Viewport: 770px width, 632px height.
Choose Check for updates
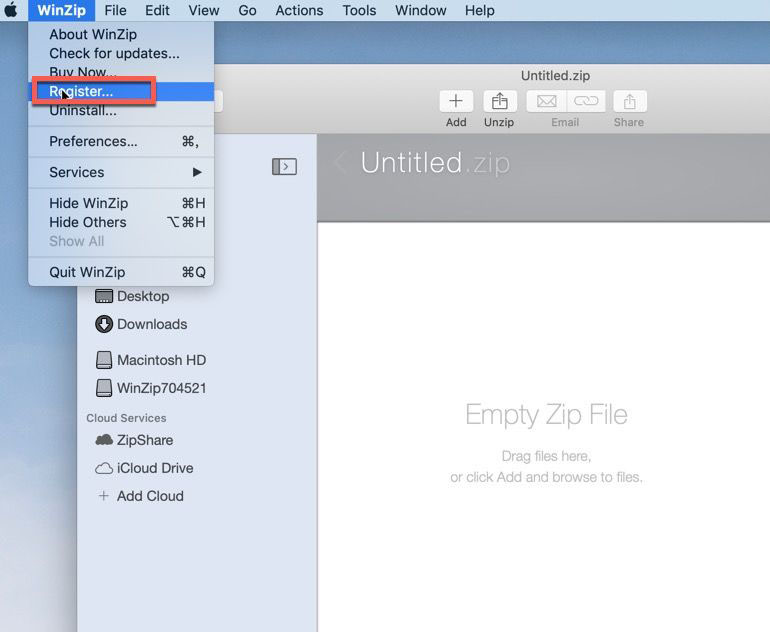[121, 53]
